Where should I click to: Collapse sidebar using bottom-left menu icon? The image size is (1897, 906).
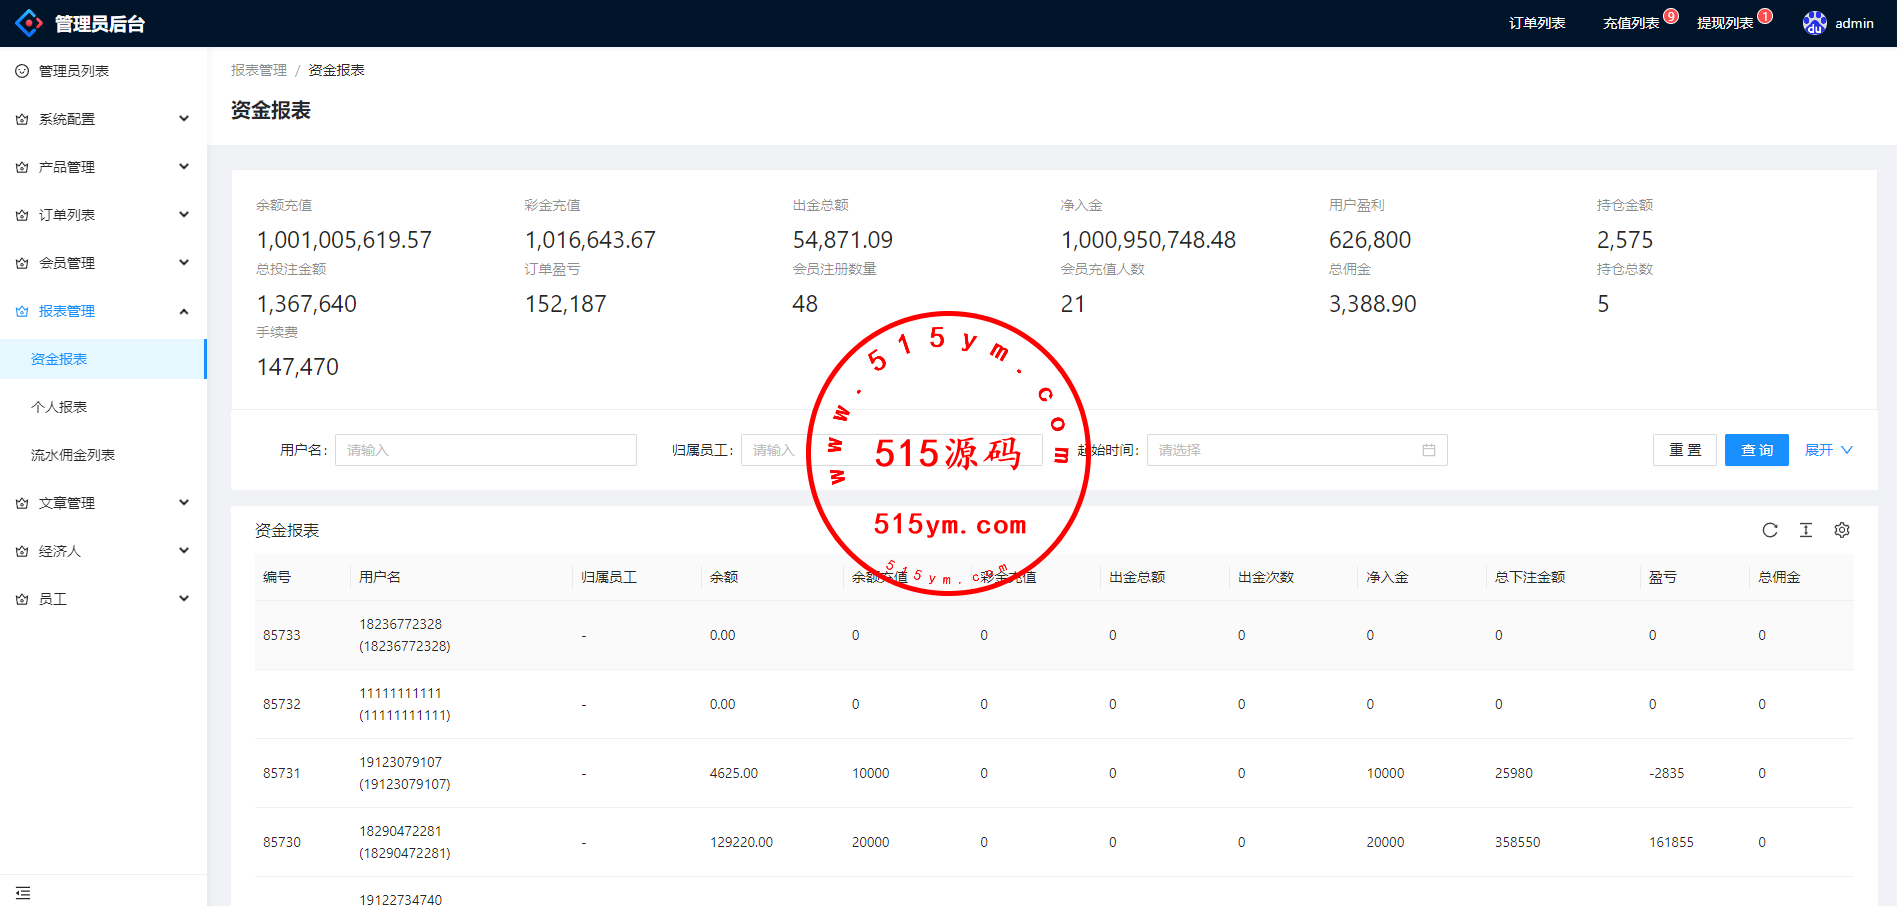click(23, 892)
